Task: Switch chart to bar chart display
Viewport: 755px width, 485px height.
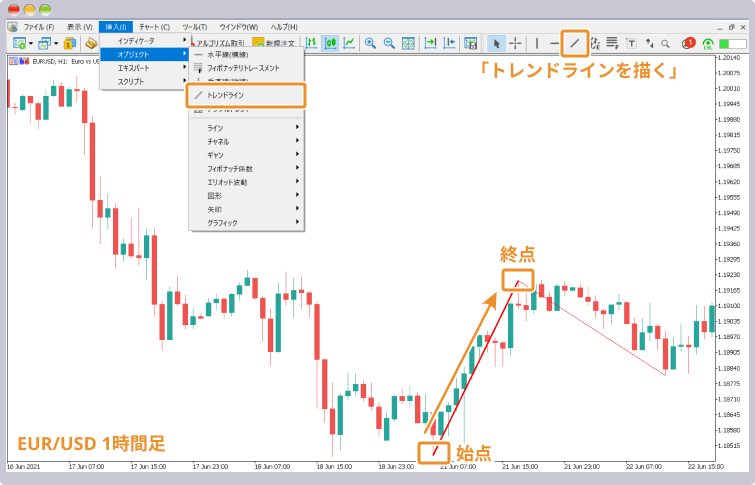Action: click(311, 43)
